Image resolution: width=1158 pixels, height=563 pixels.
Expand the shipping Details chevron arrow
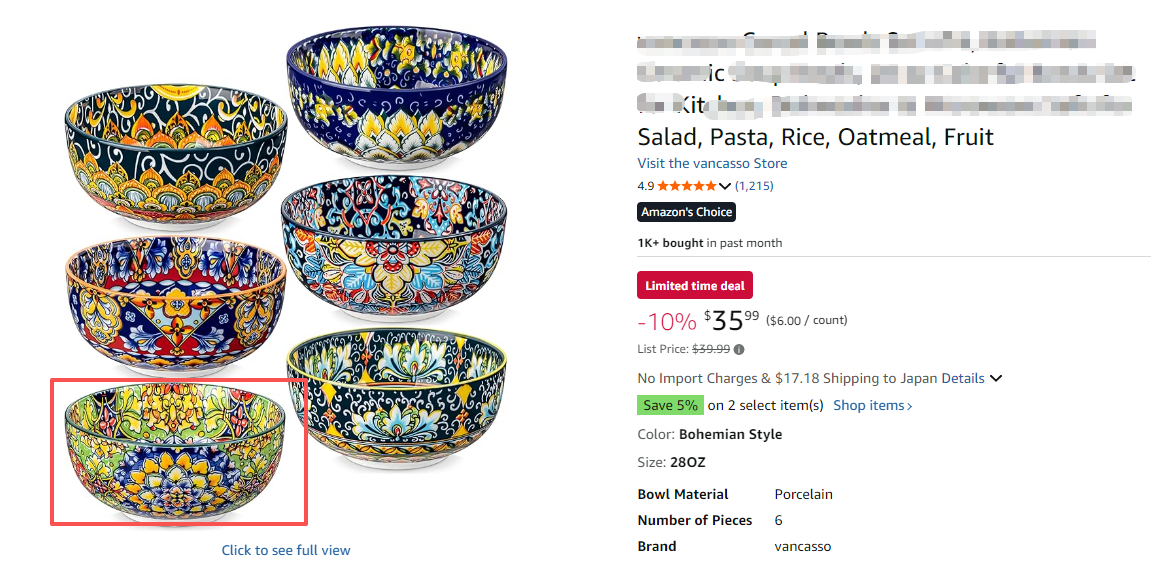pyautogui.click(x=996, y=379)
